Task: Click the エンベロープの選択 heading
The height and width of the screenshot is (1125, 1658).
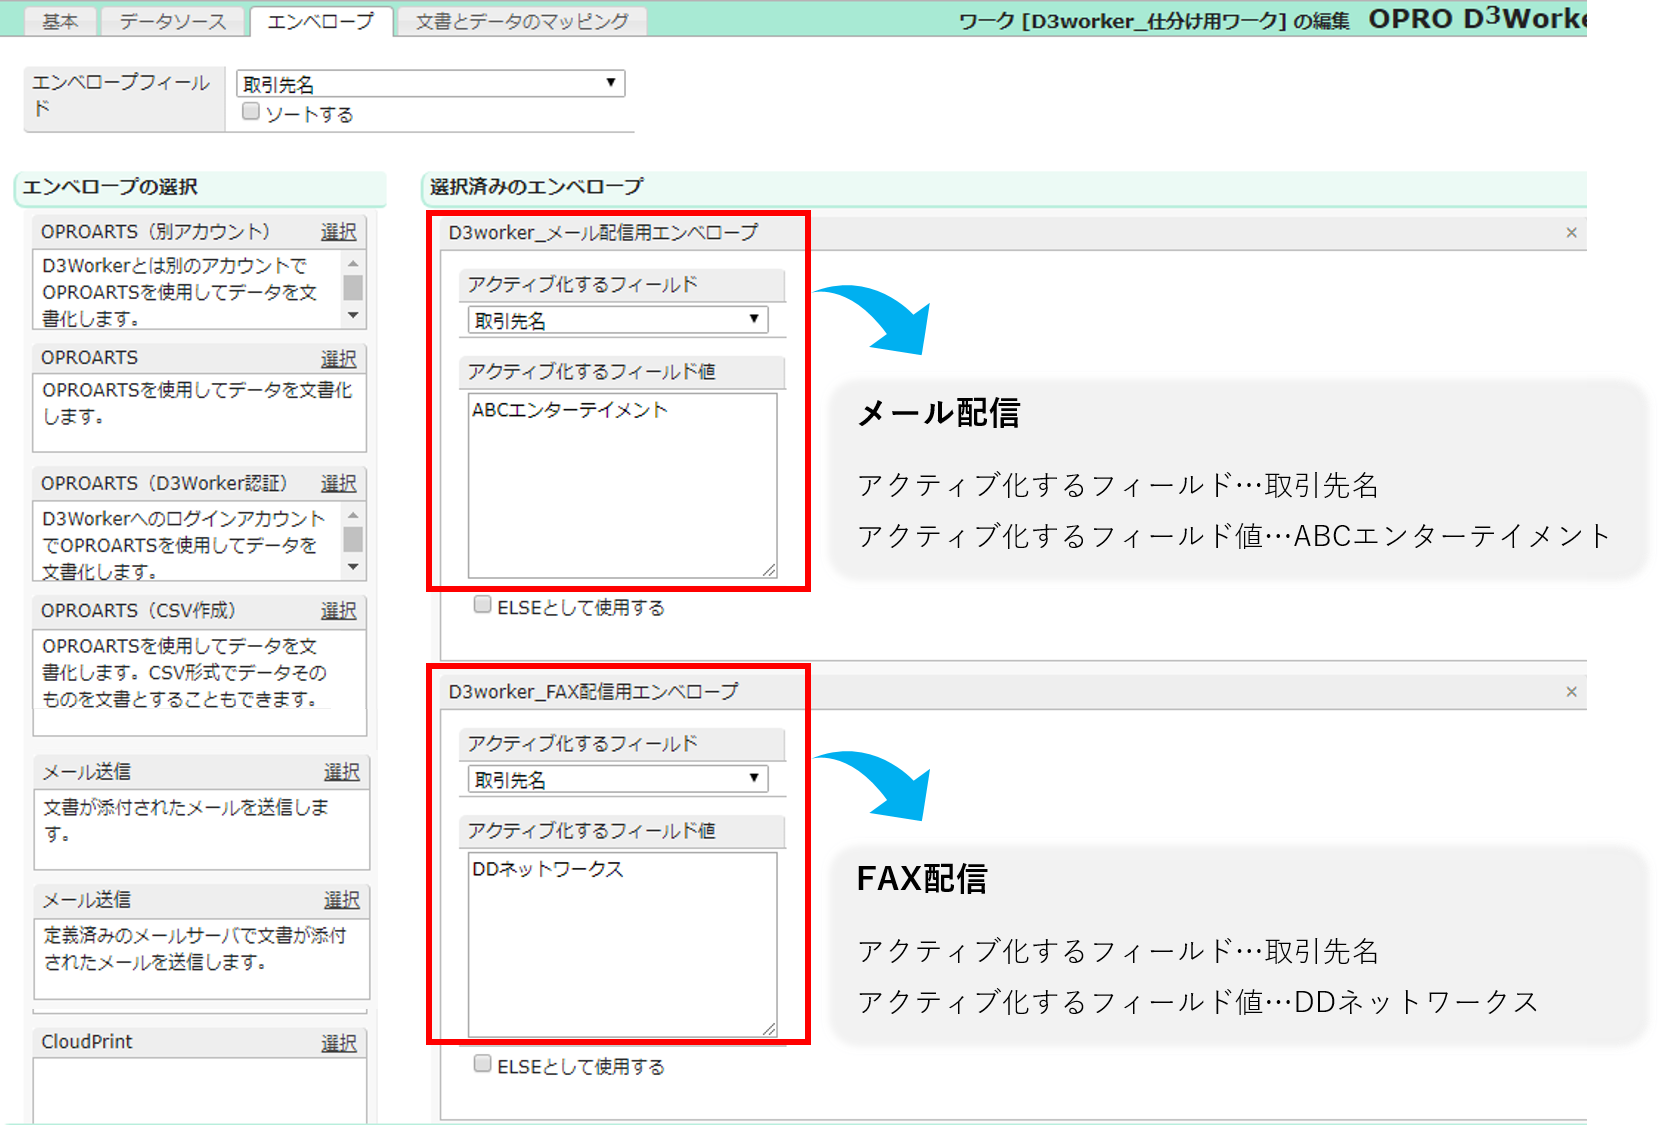Action: click(x=110, y=187)
